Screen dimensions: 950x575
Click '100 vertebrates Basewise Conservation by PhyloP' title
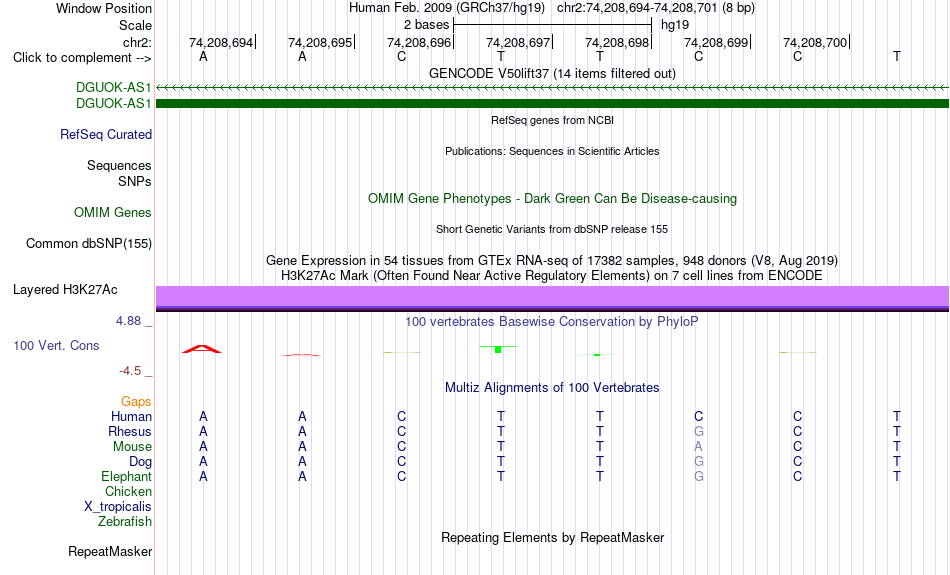(x=552, y=322)
